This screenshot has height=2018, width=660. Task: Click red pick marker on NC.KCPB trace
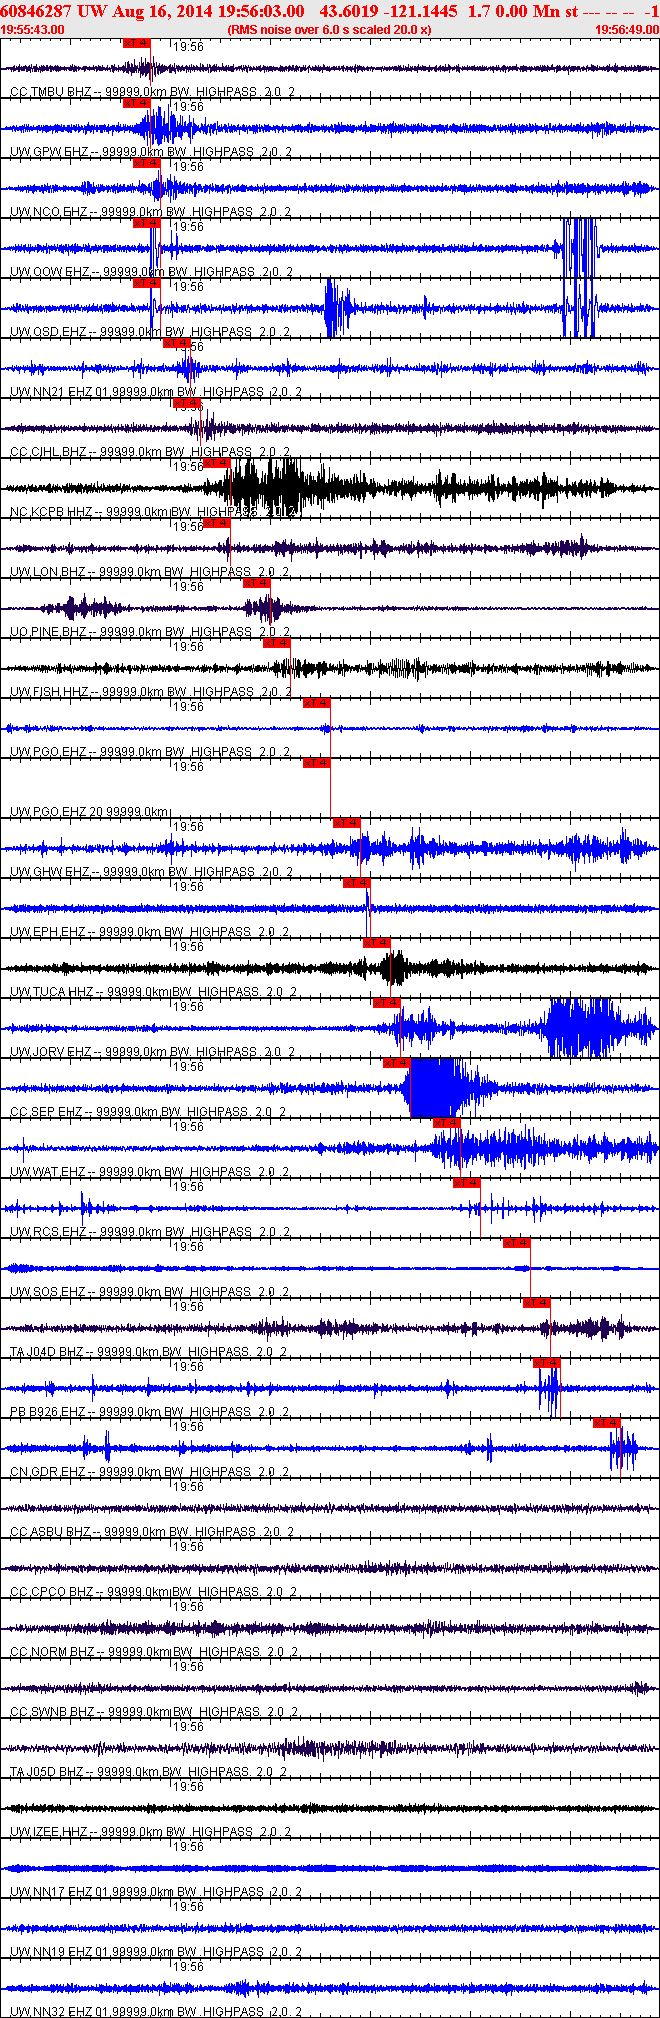216,463
